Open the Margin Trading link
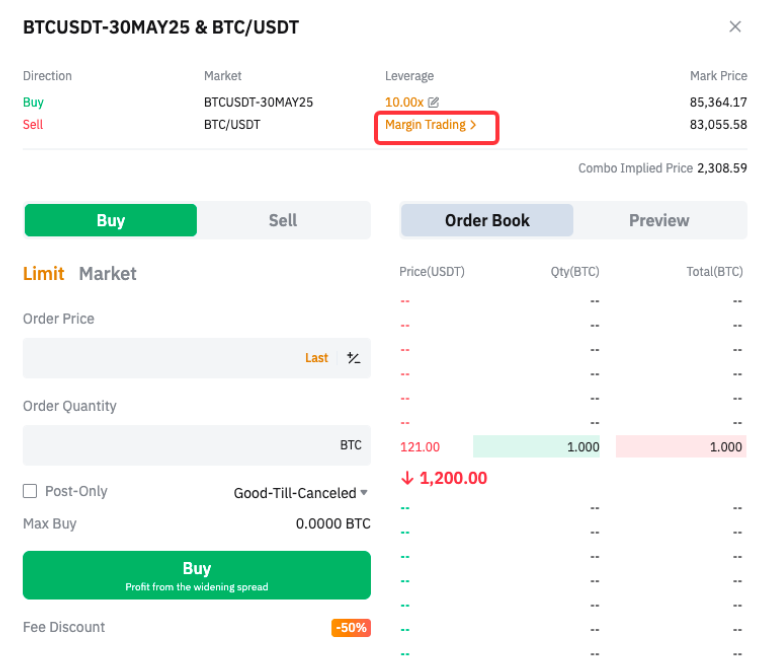The image size is (772, 671). 431,125
